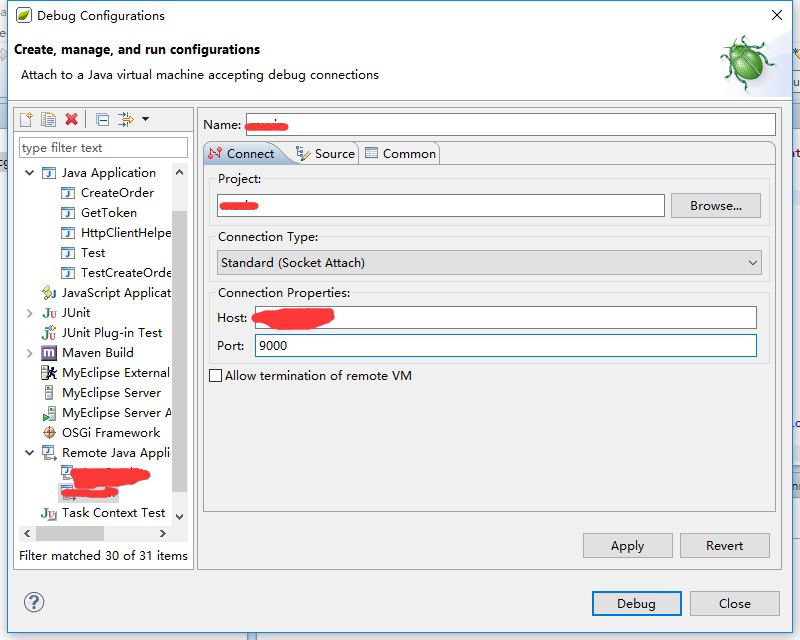The height and width of the screenshot is (640, 800).
Task: Duplicate the selected launch configuration
Action: [48, 119]
